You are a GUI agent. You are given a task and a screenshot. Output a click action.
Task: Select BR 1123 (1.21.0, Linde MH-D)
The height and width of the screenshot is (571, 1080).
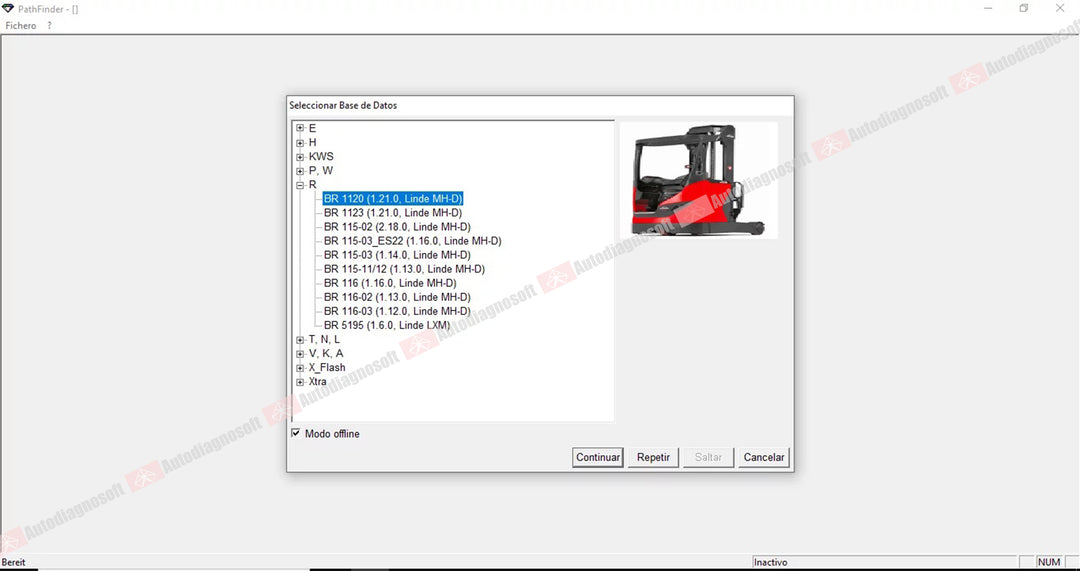click(393, 213)
